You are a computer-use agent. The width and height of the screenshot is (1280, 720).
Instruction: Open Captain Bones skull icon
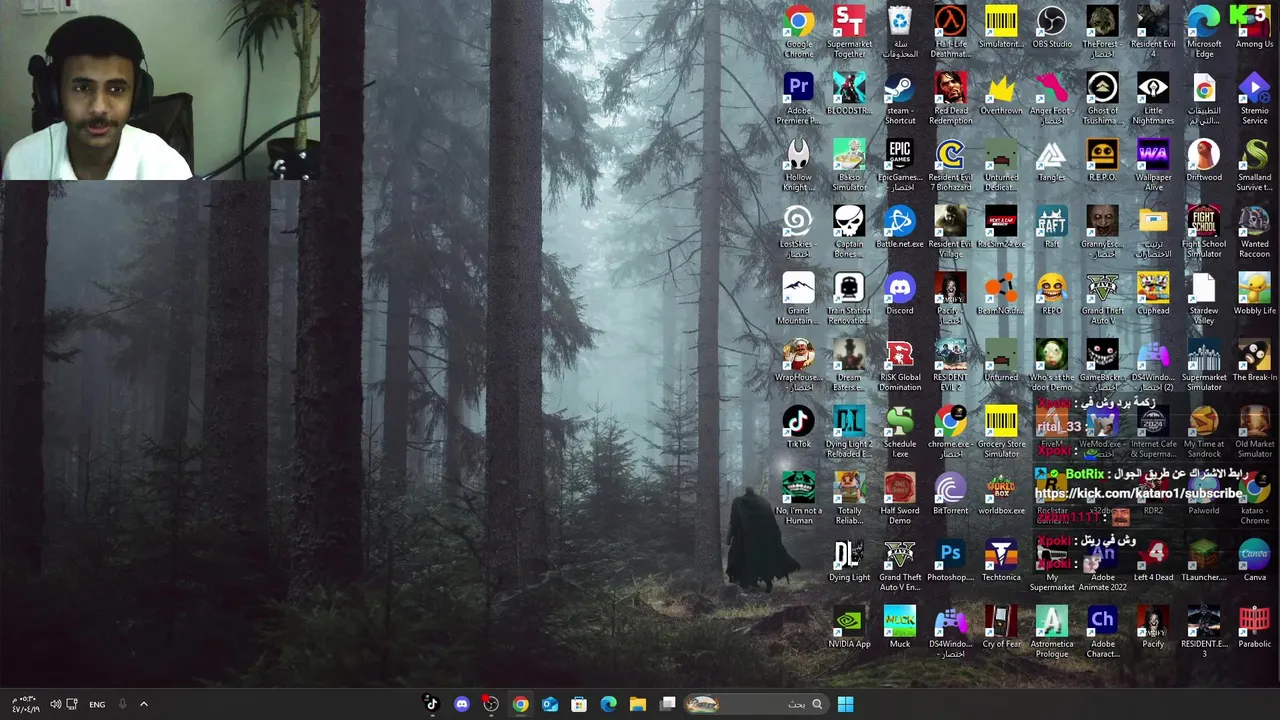849,231
